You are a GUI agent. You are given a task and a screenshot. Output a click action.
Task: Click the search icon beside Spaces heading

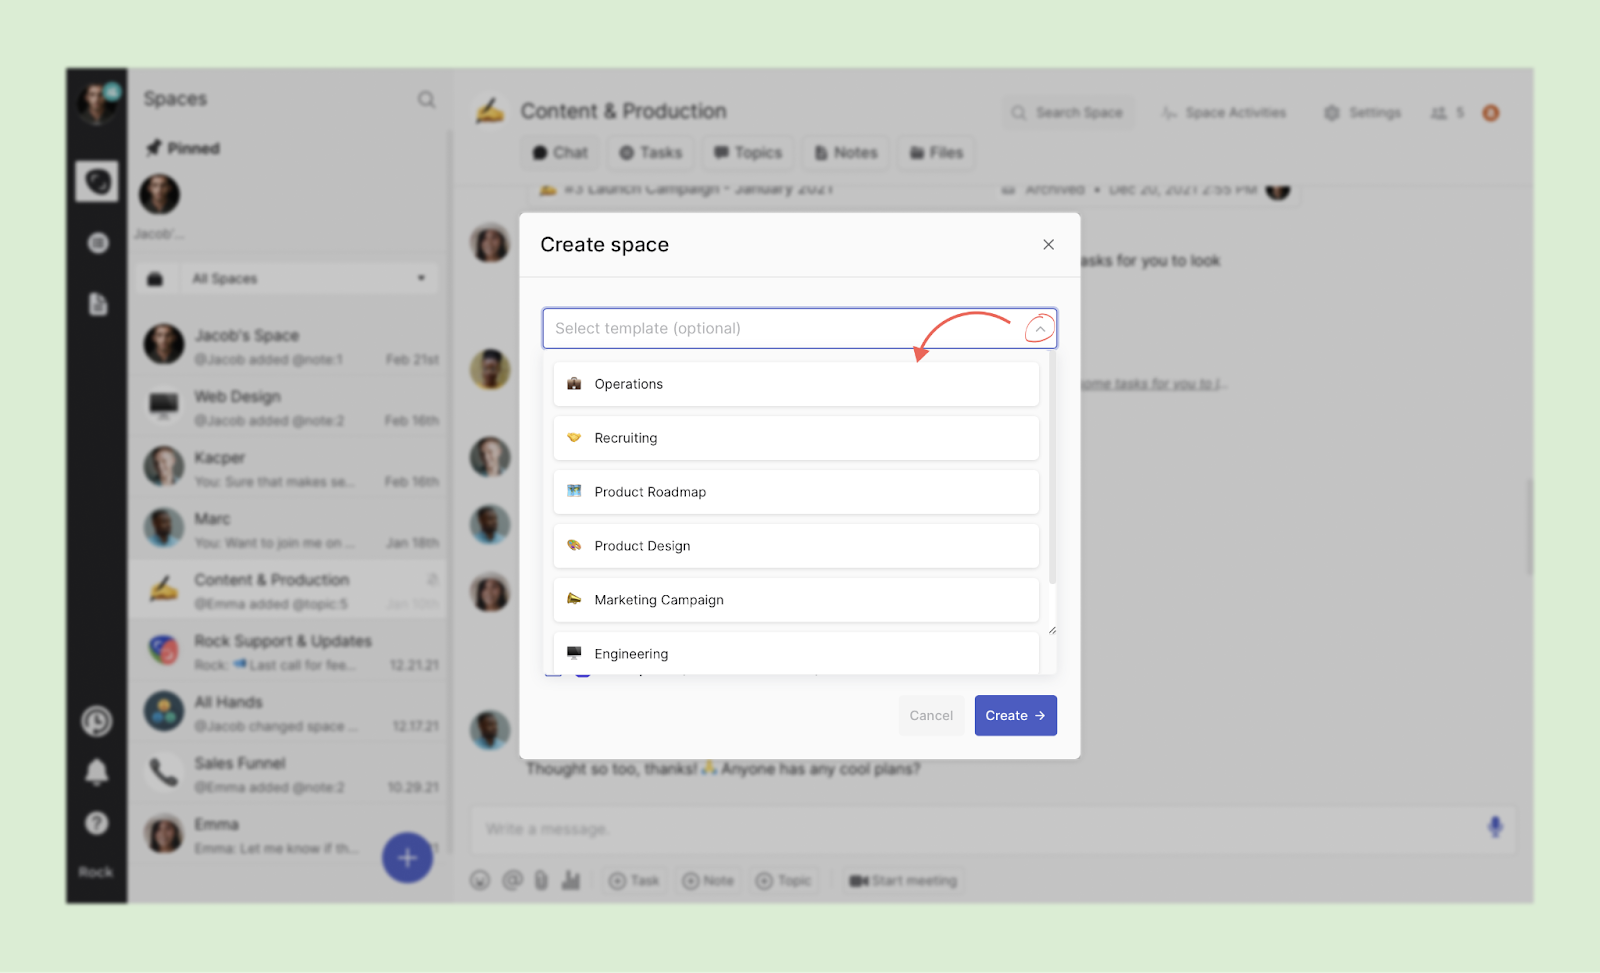[426, 99]
